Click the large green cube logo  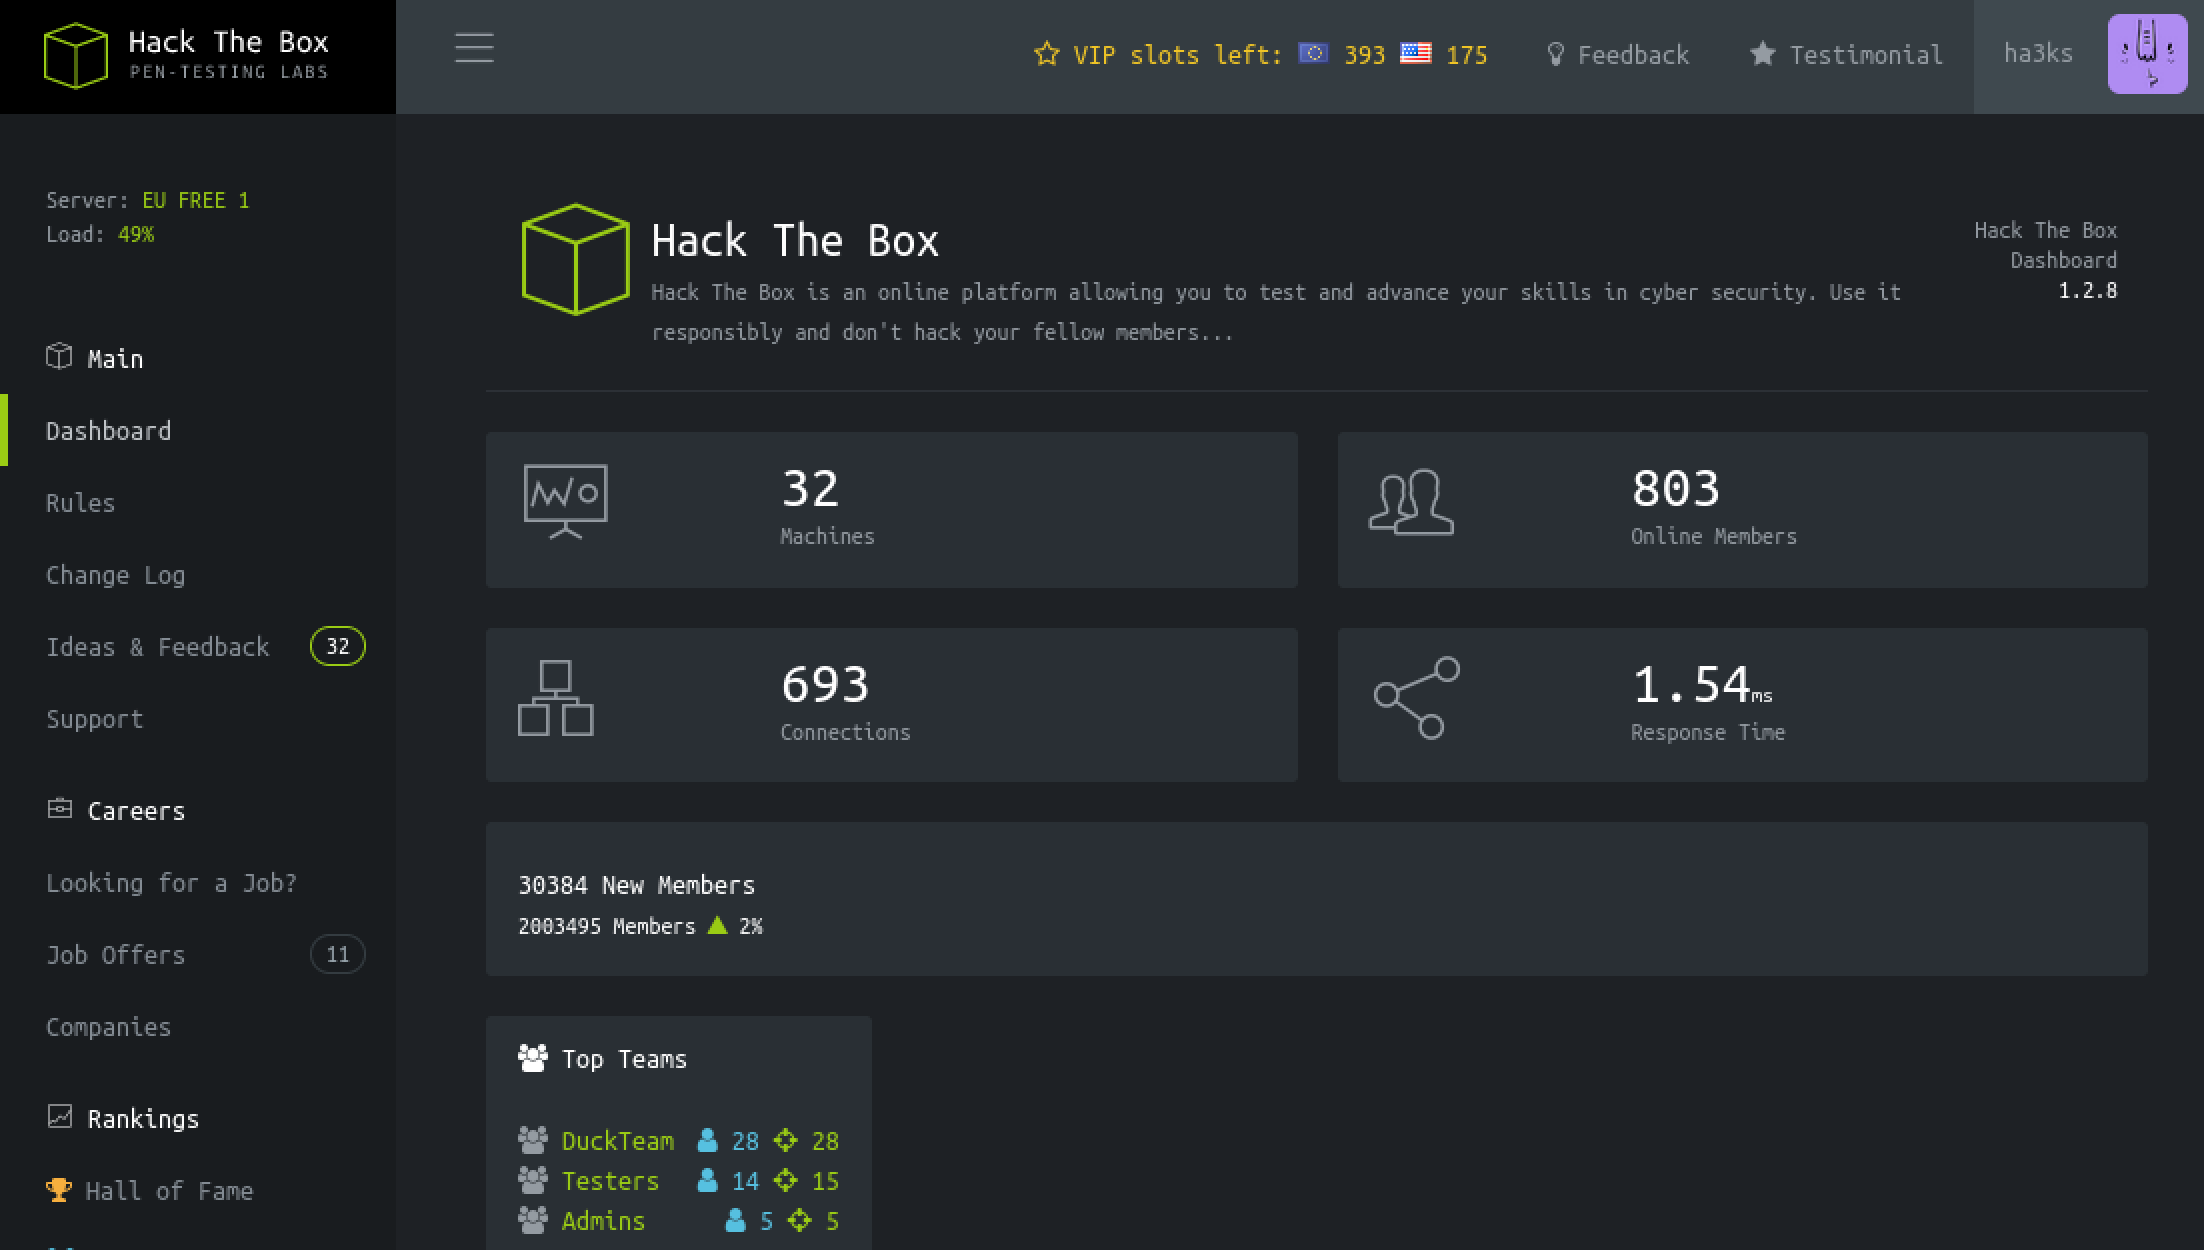click(x=576, y=259)
